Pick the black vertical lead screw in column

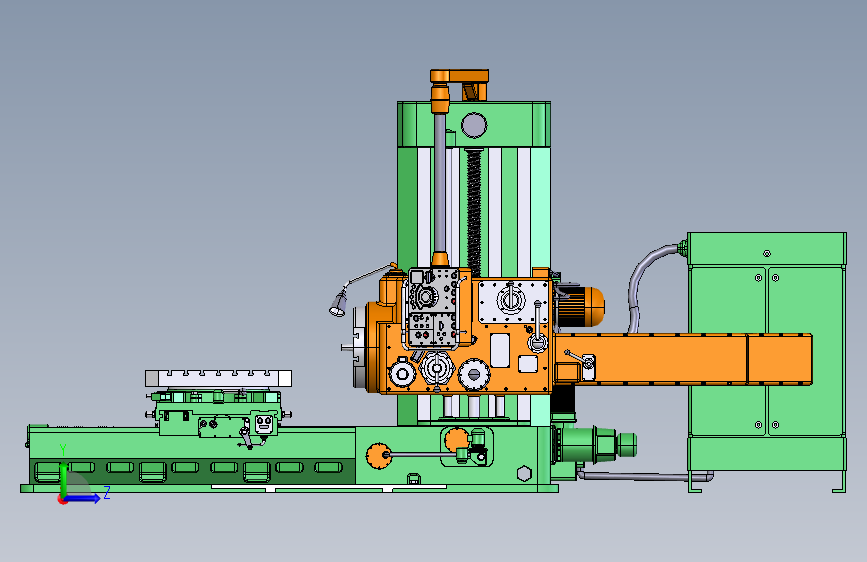pos(474,212)
